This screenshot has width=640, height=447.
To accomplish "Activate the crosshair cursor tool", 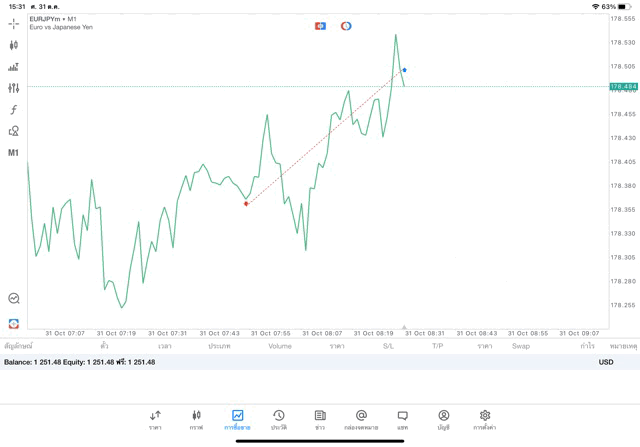I will (x=14, y=23).
